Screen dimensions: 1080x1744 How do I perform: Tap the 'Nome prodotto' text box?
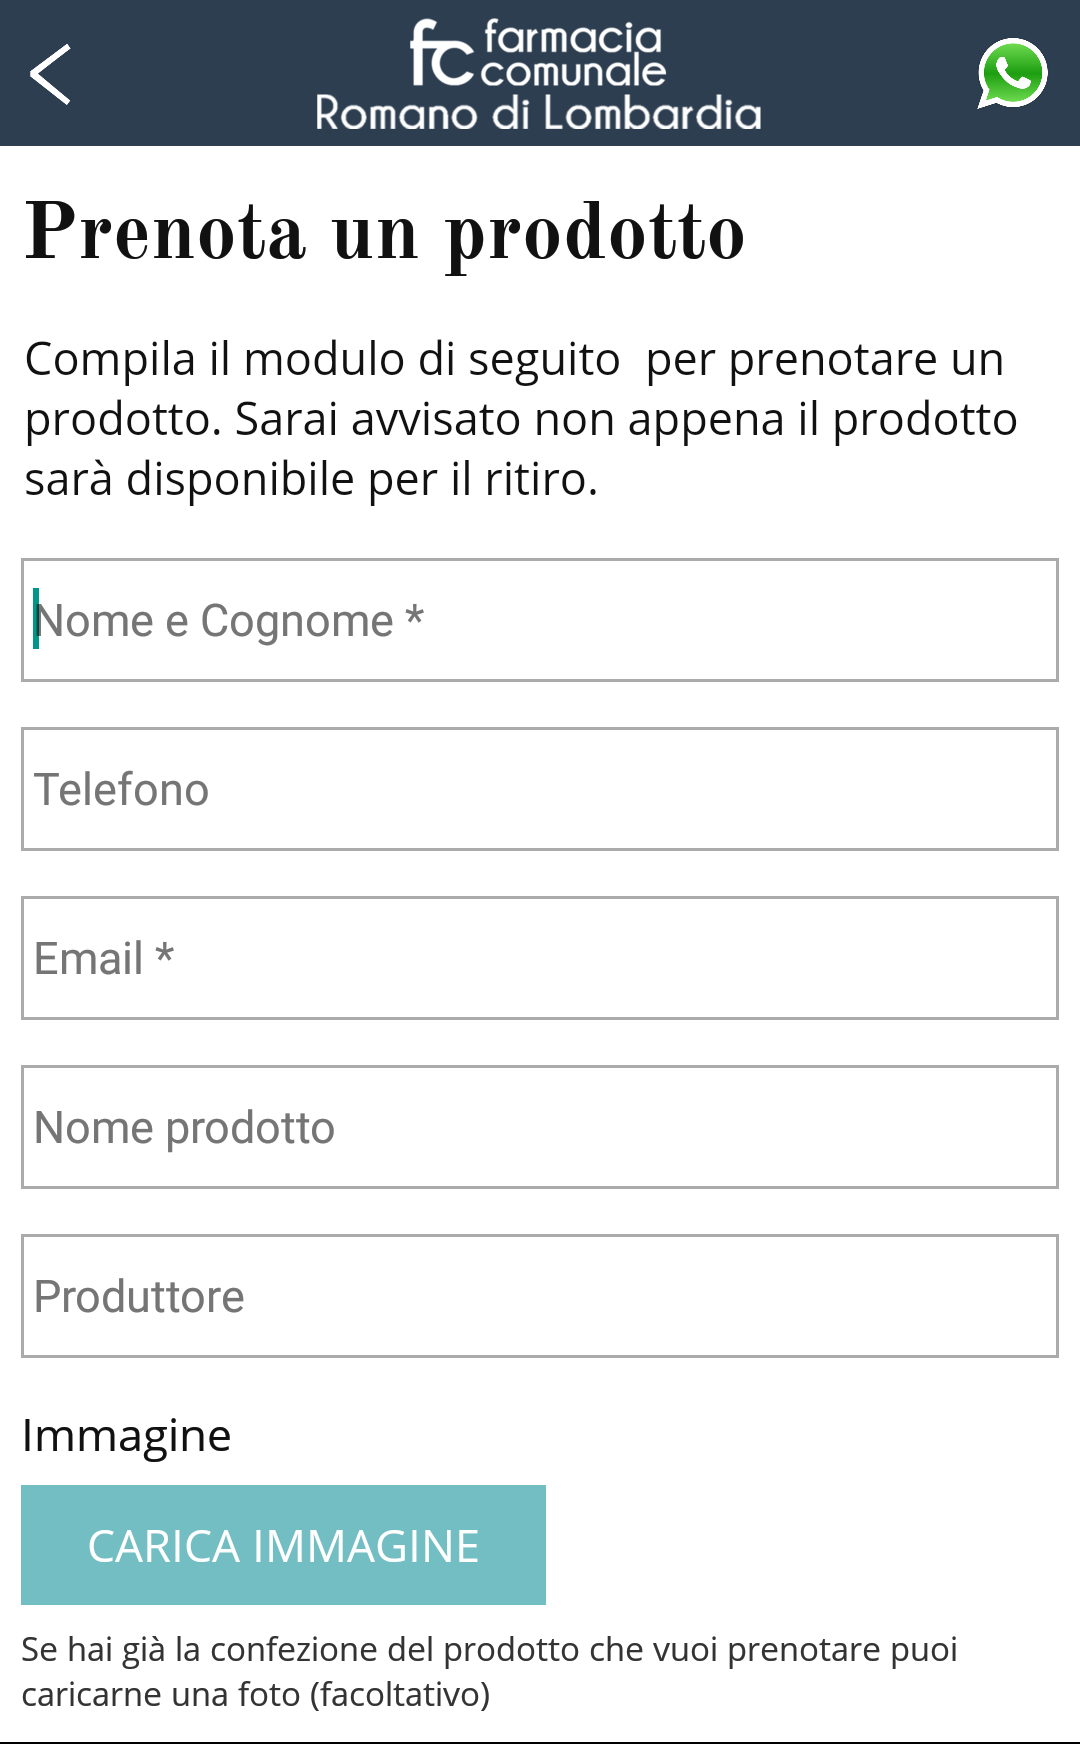click(540, 1127)
